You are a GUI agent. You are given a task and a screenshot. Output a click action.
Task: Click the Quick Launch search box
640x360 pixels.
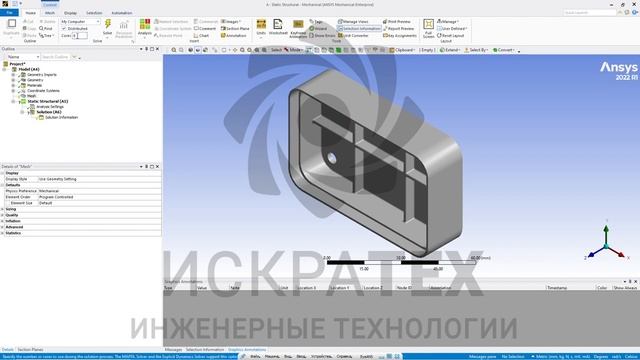tap(590, 13)
